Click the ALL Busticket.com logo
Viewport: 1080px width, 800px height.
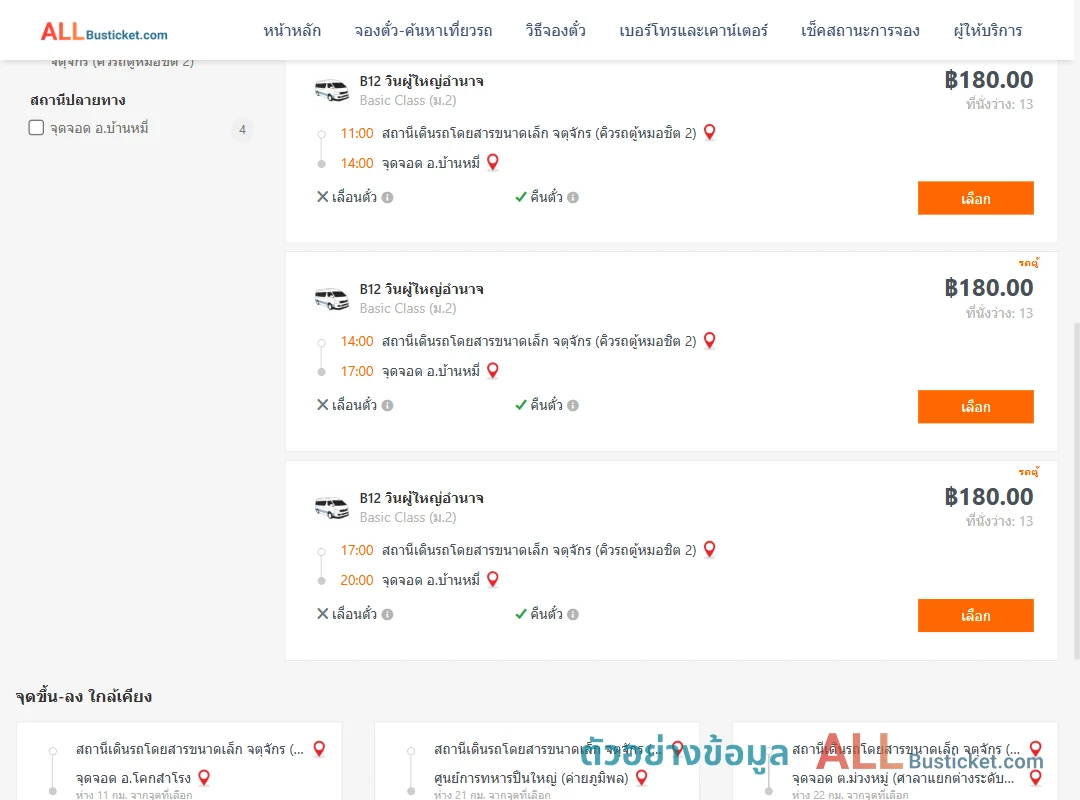[104, 32]
